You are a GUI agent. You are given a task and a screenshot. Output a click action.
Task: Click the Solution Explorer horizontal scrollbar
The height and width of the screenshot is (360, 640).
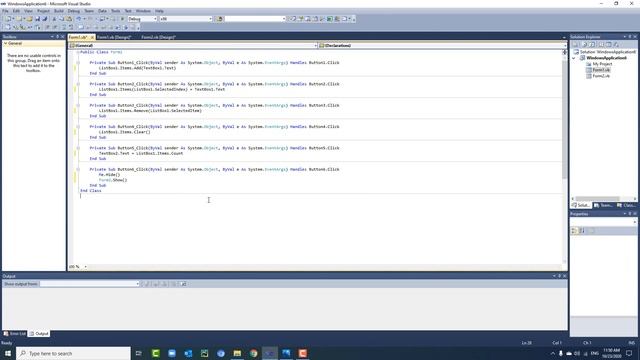(x=597, y=199)
